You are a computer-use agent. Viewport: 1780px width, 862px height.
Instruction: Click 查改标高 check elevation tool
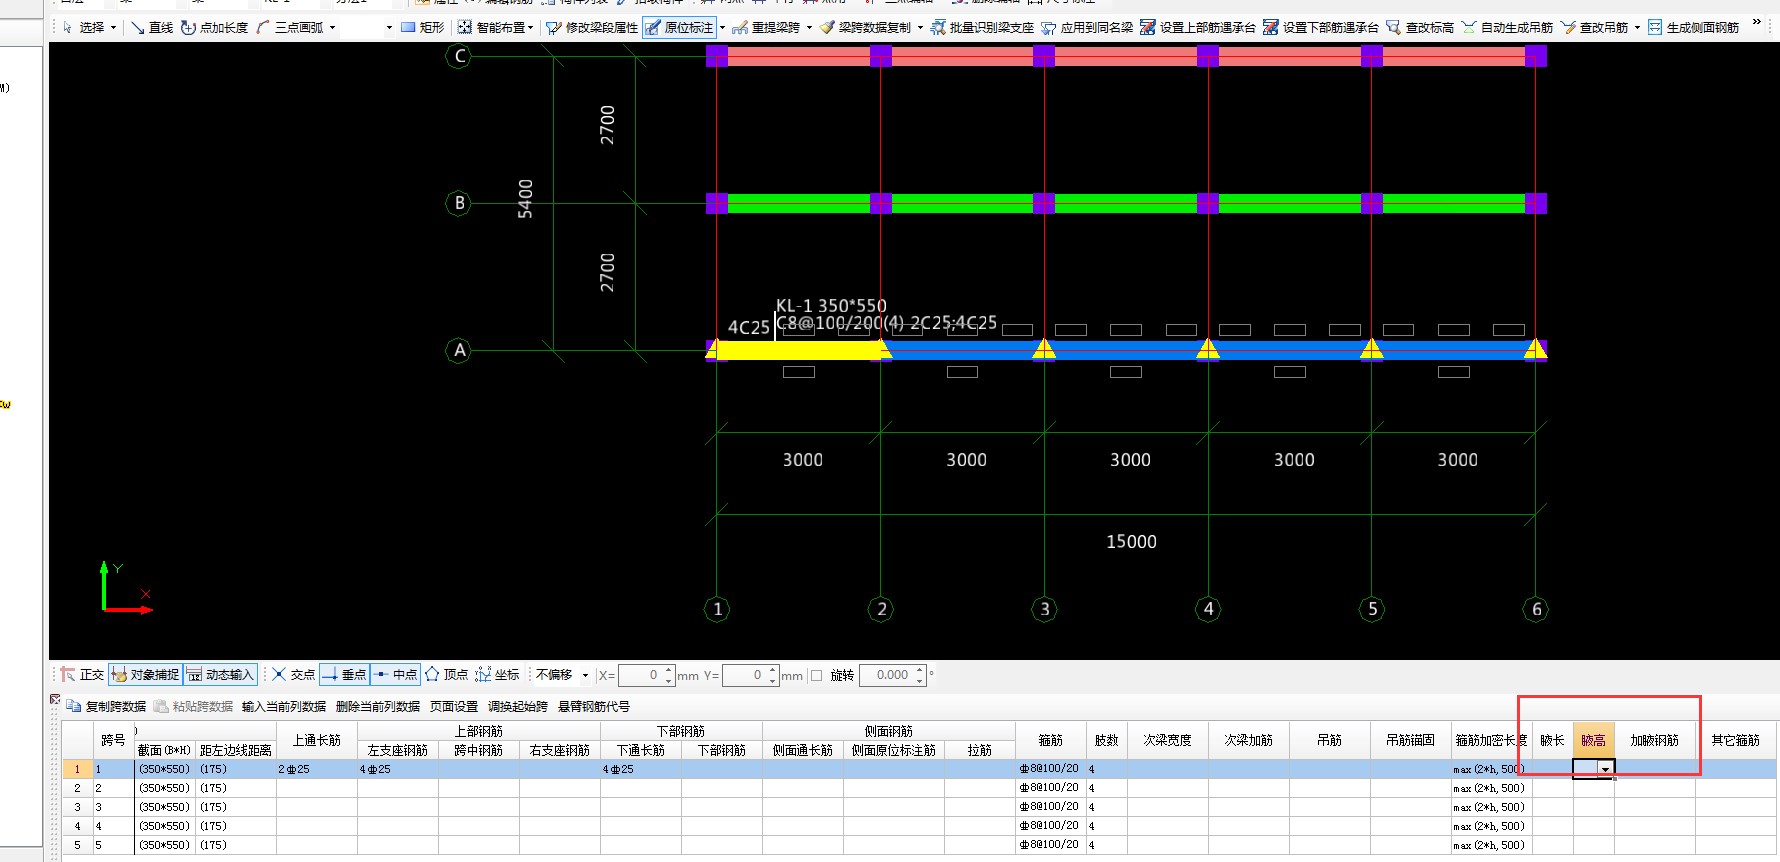tap(1420, 27)
